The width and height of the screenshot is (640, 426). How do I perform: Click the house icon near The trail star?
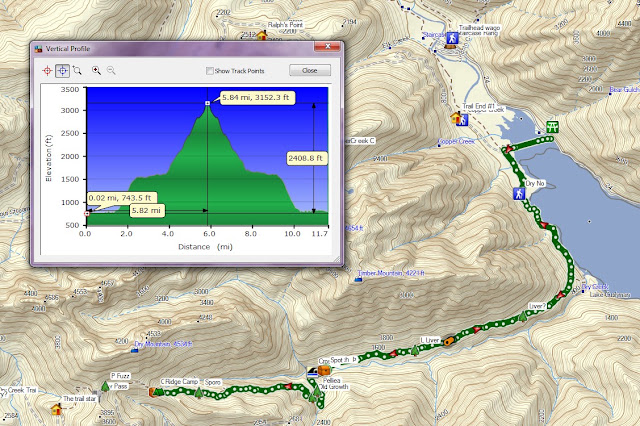(56, 409)
